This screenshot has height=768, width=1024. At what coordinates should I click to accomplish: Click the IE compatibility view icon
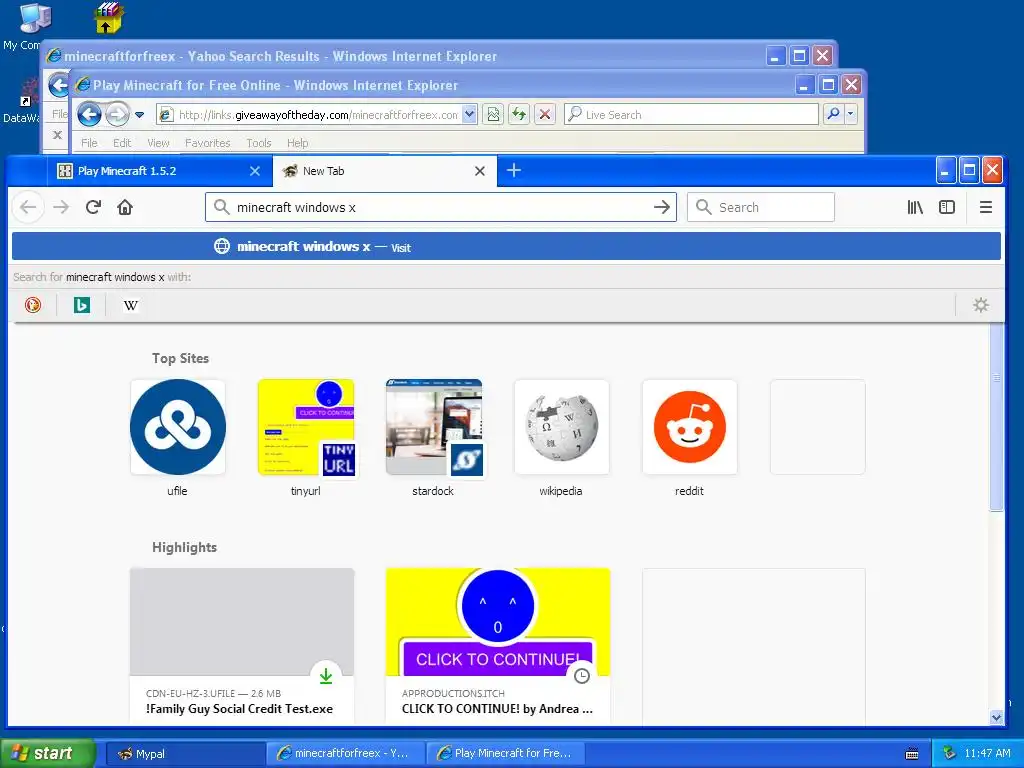pyautogui.click(x=493, y=115)
